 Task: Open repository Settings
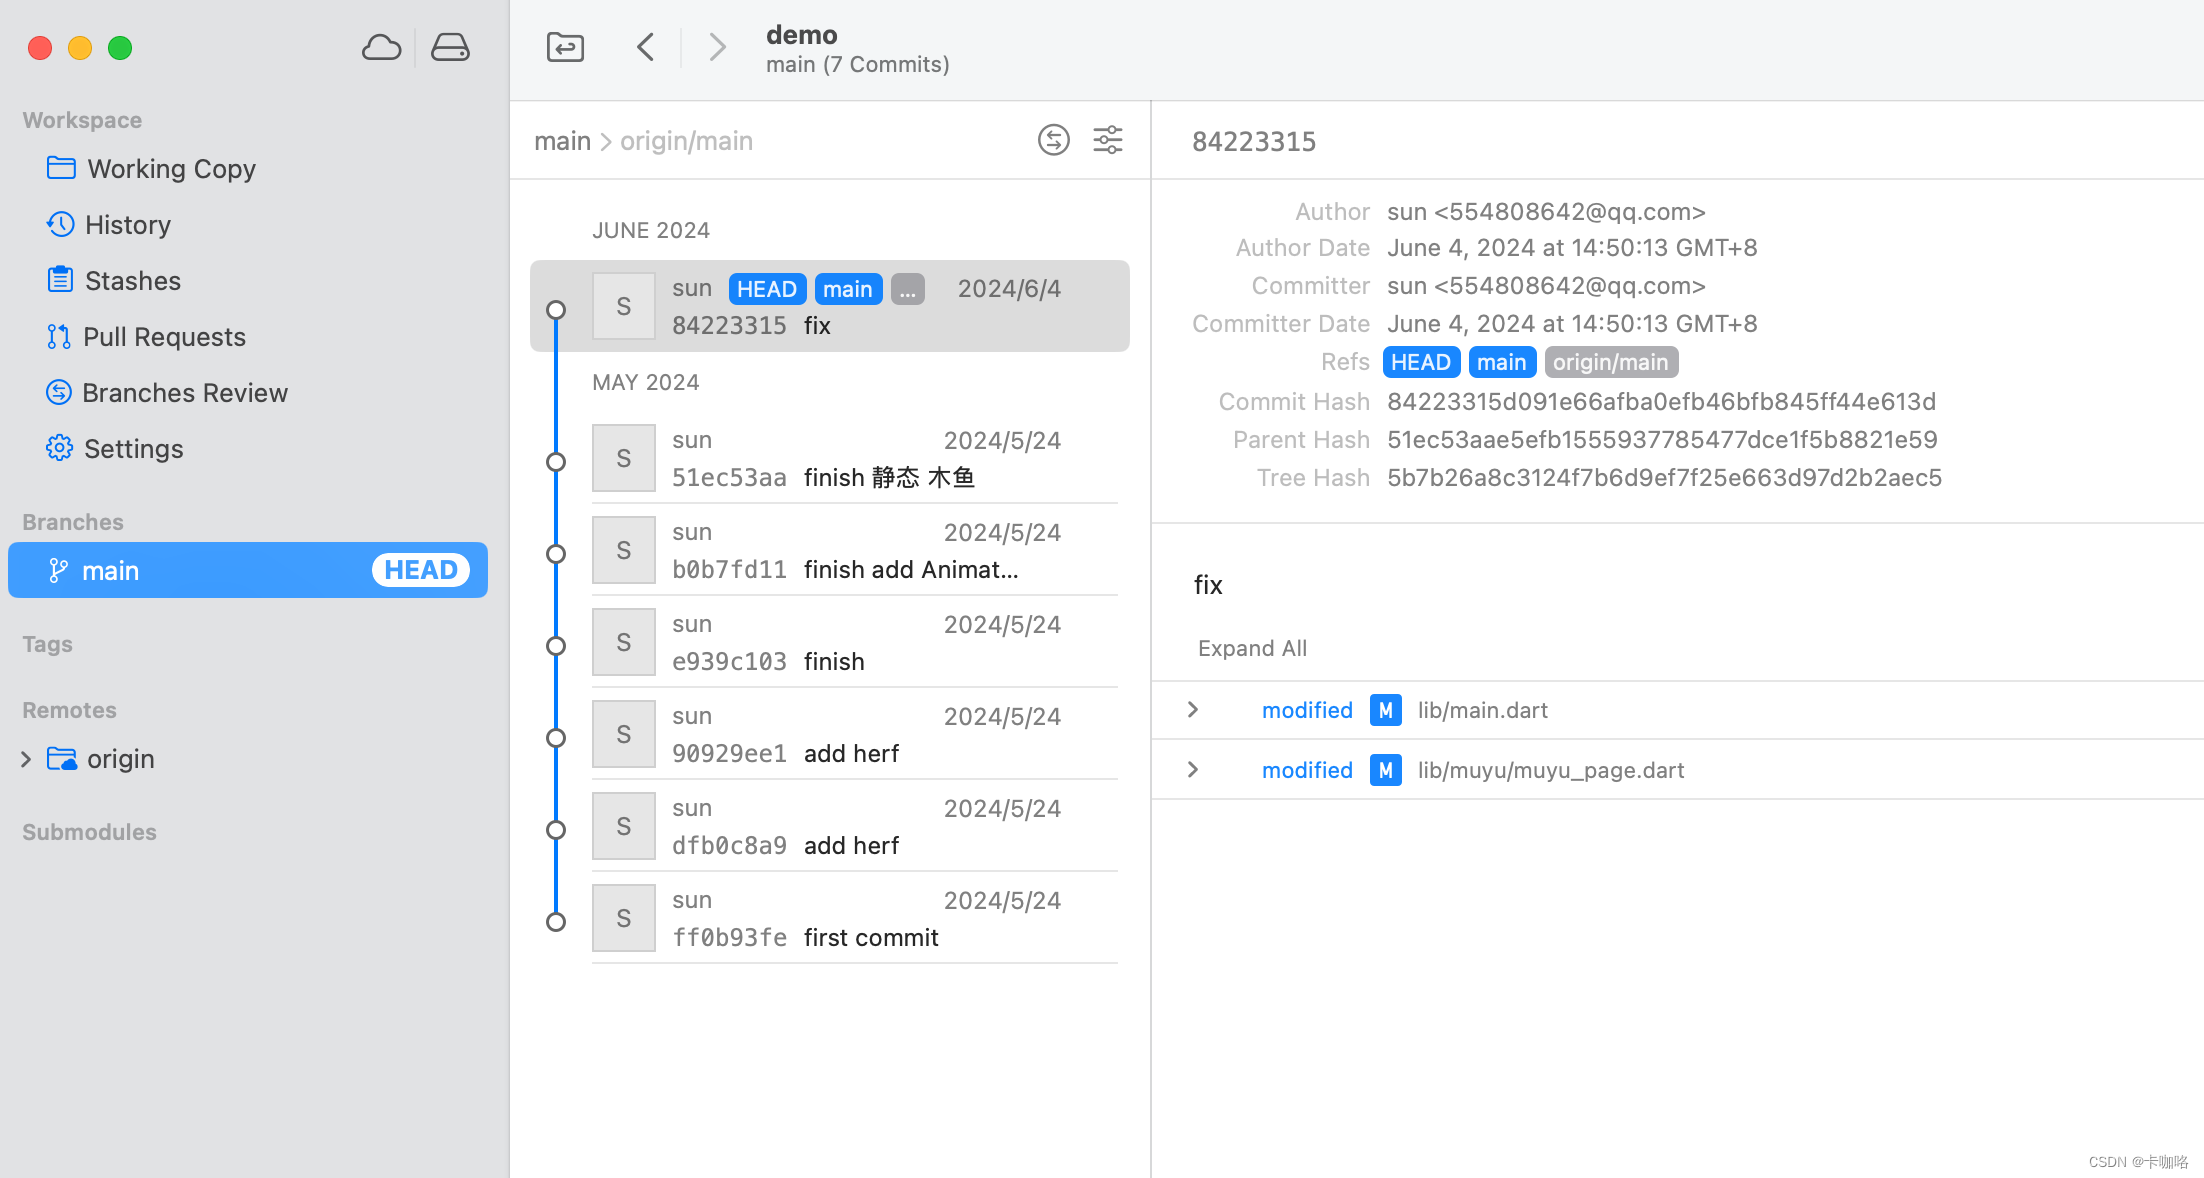point(133,448)
